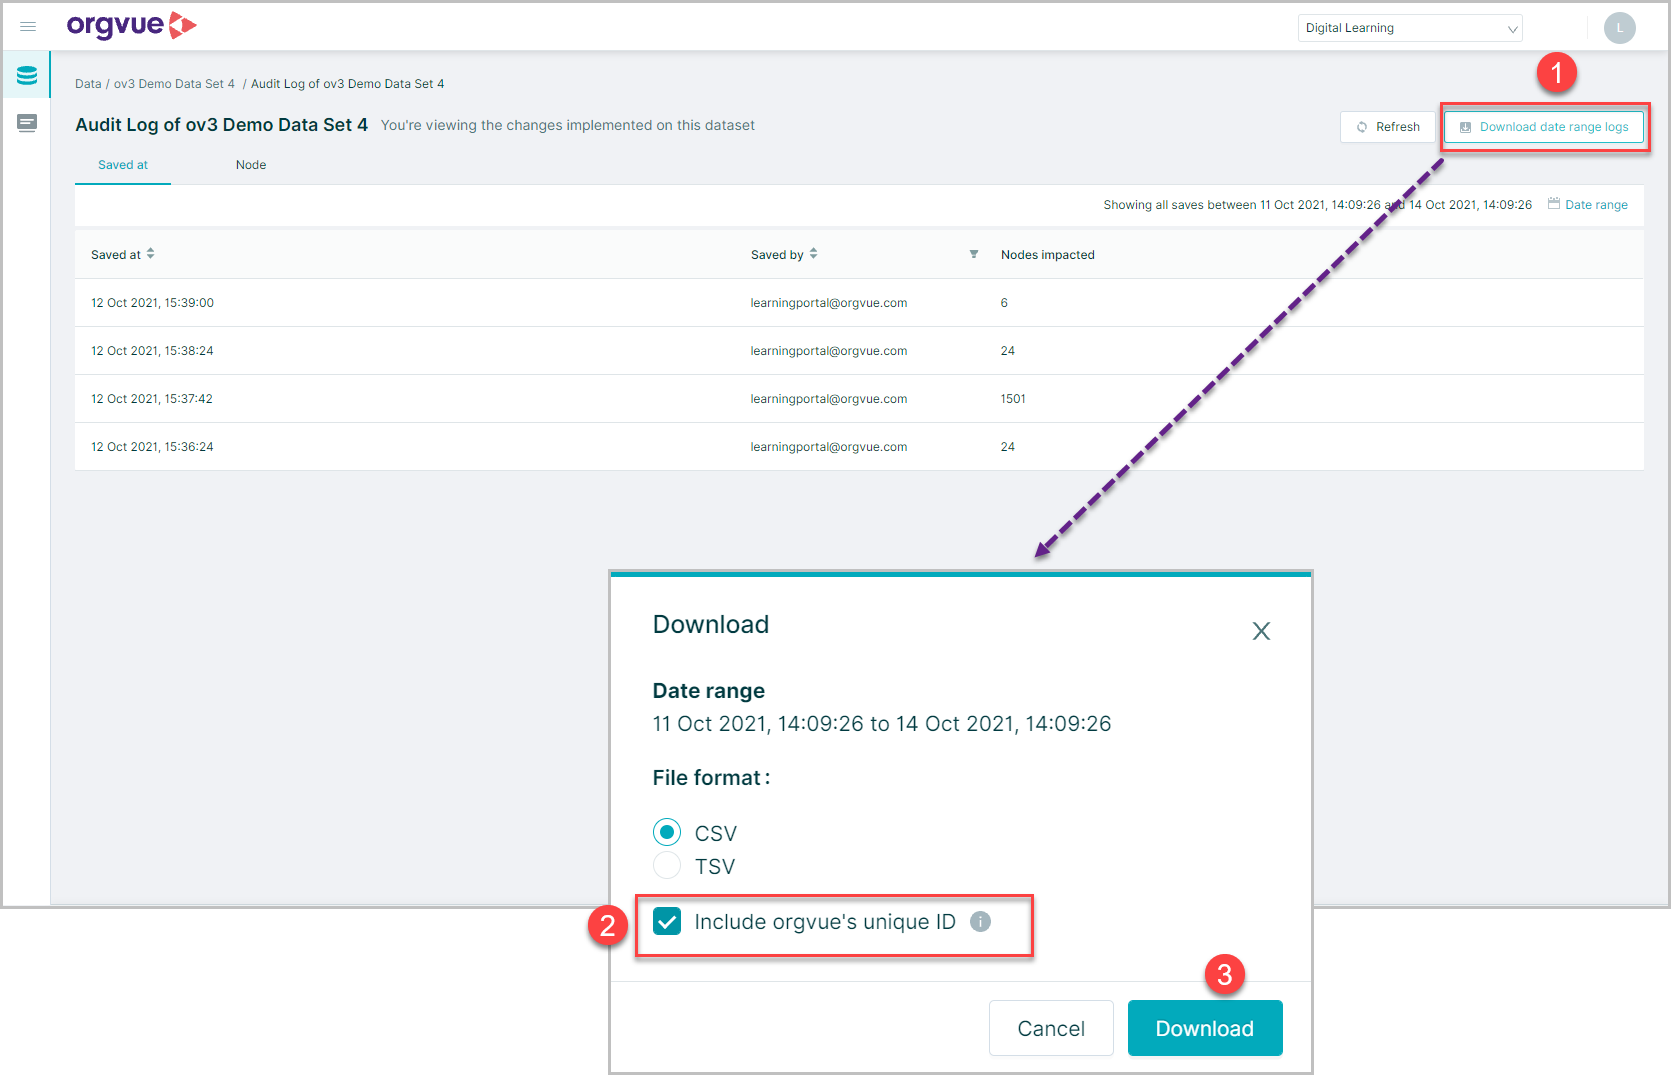The height and width of the screenshot is (1075, 1671).
Task: Open save entry 12 Oct 2021, 15:36:24
Action: (152, 447)
